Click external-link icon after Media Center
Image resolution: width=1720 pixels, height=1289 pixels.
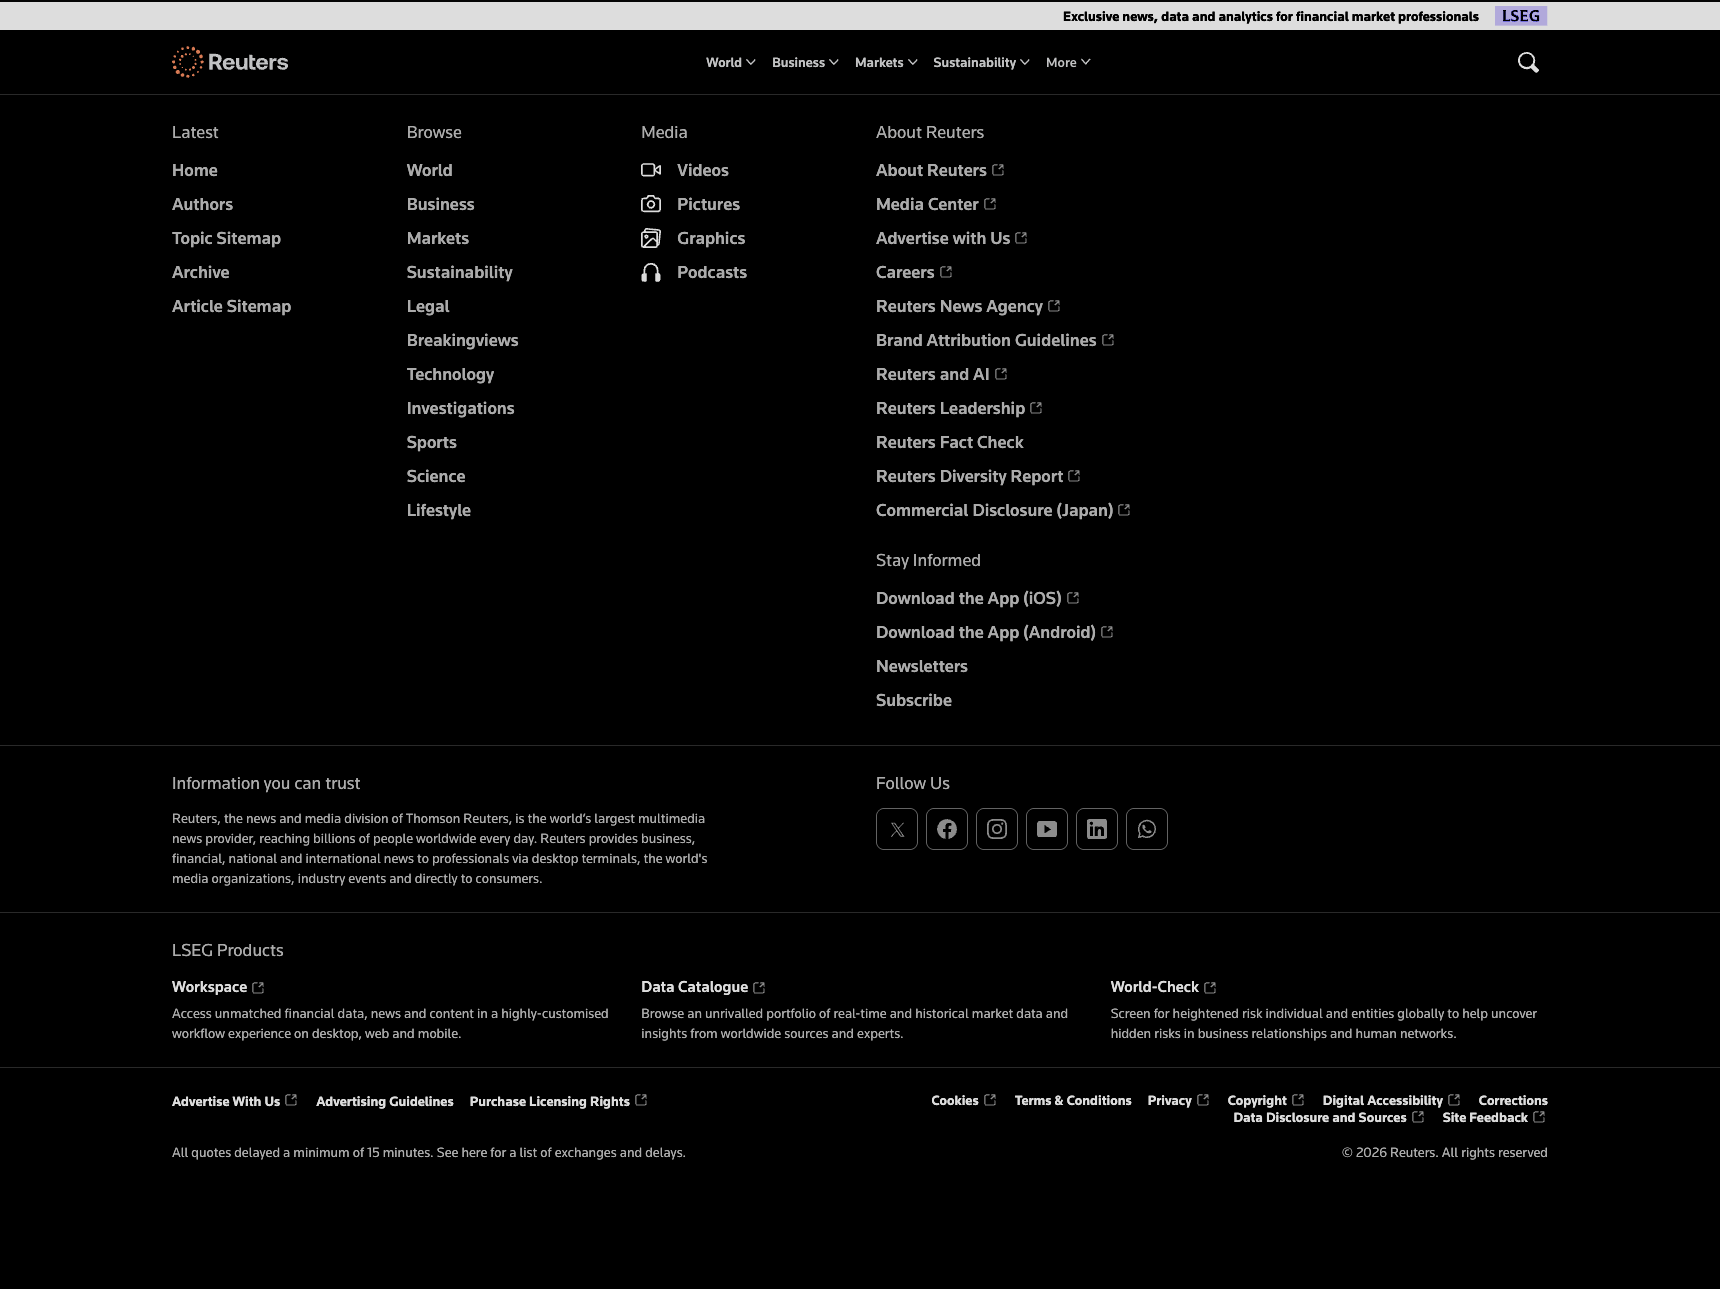coord(990,203)
